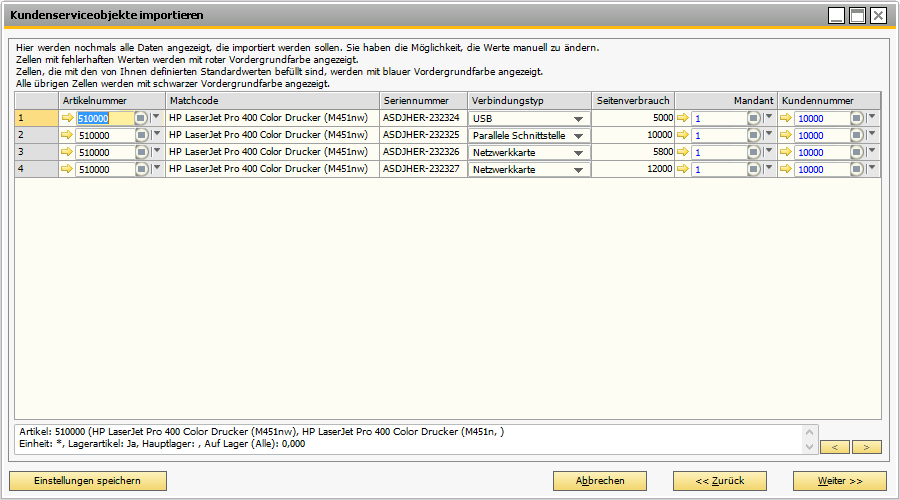Expand the Mandant small arrow in row 1
Image resolution: width=900 pixels, height=500 pixels.
pyautogui.click(x=769, y=117)
